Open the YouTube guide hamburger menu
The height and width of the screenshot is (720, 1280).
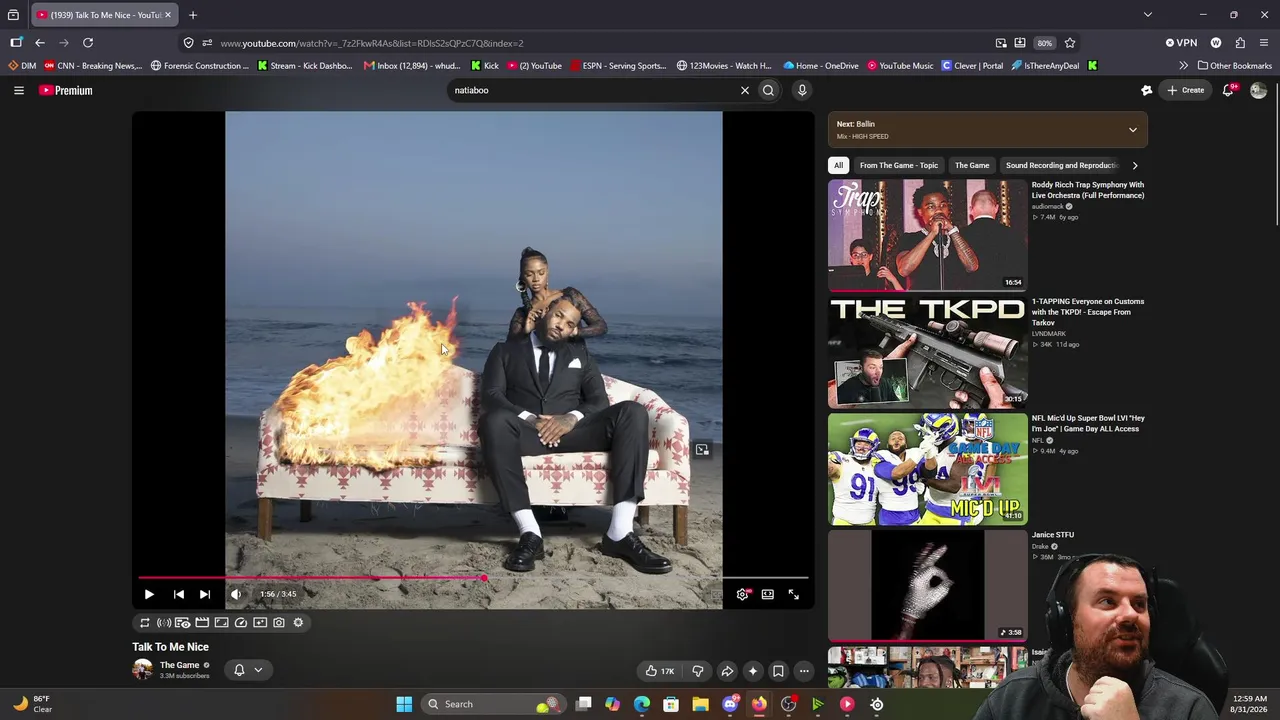[19, 90]
